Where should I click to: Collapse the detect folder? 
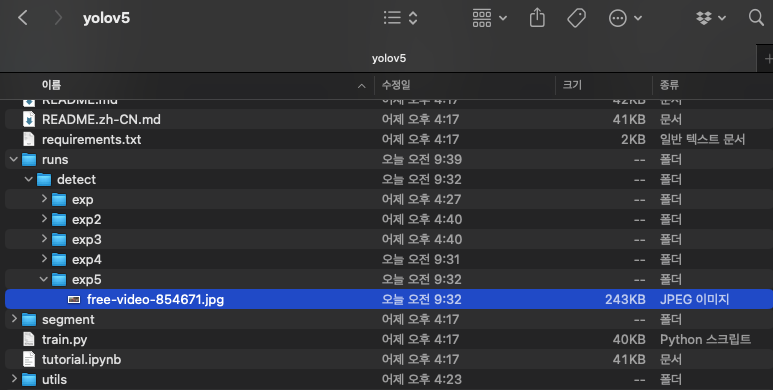pos(29,179)
